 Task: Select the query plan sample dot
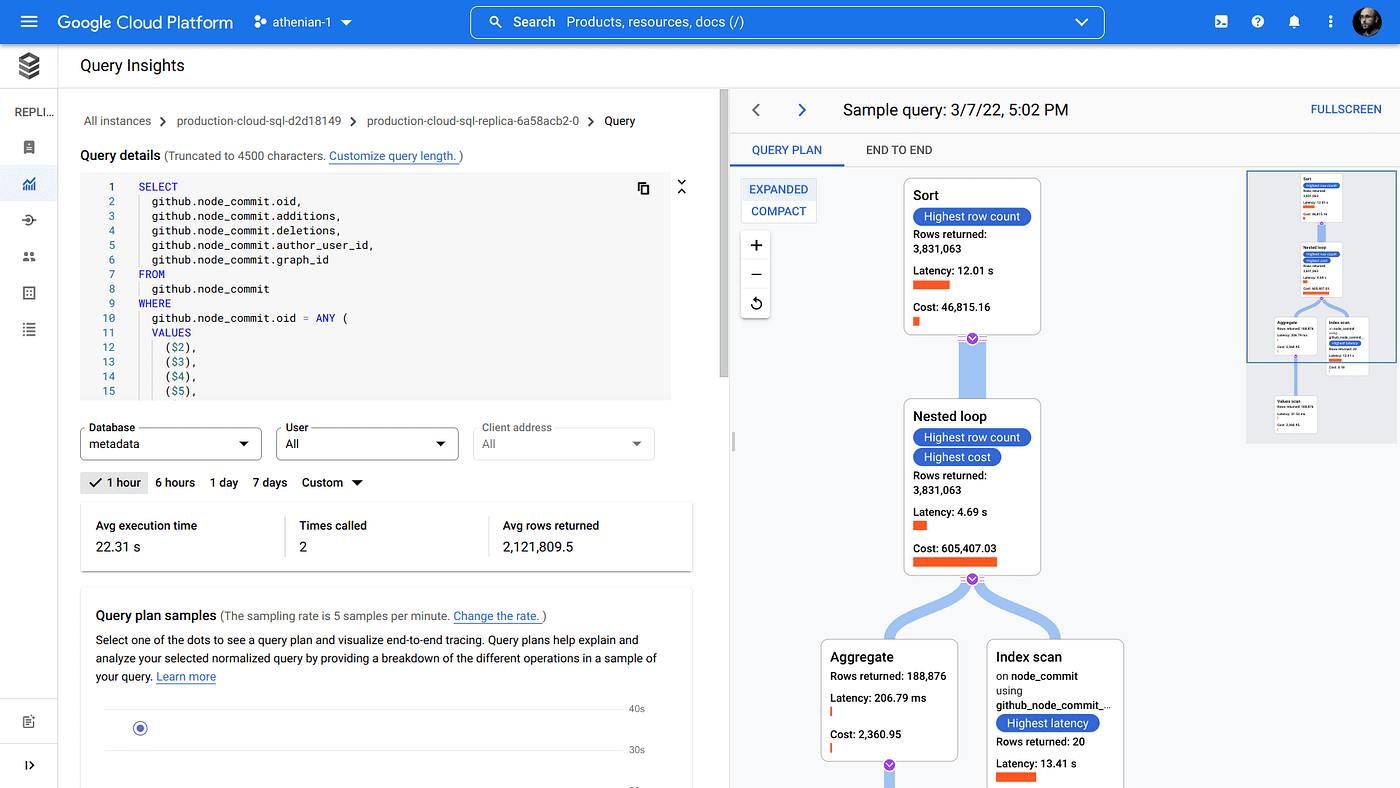point(140,728)
